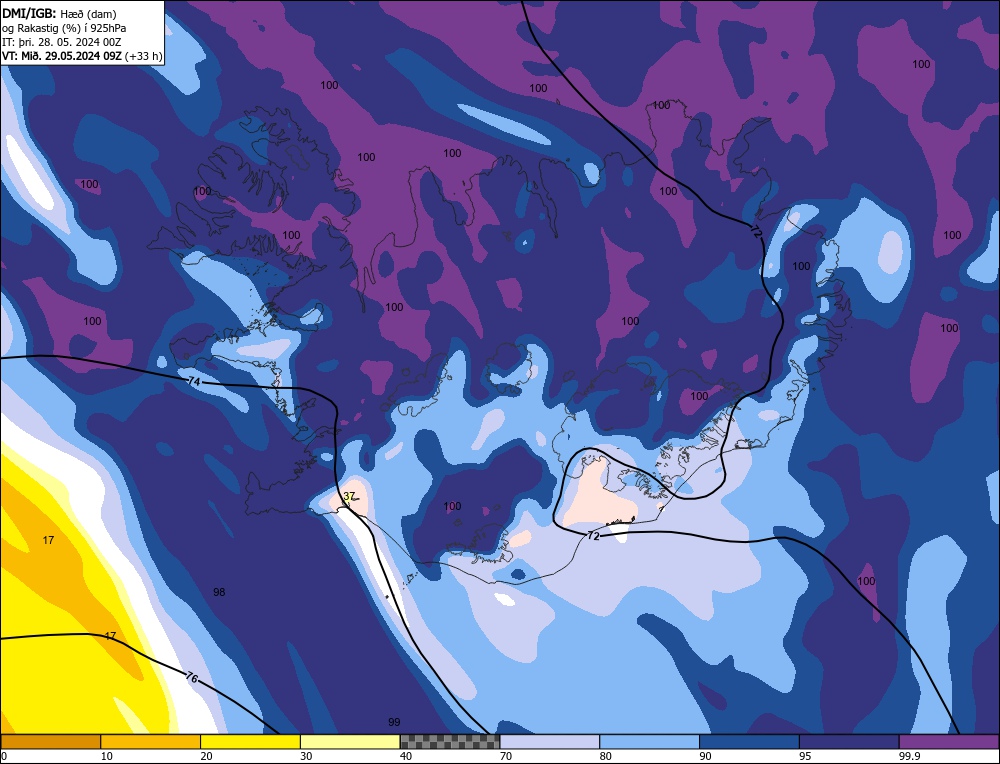The width and height of the screenshot is (1000, 764).
Task: Click the dark navy 95–99.9 legend swatch
Action: [849, 741]
